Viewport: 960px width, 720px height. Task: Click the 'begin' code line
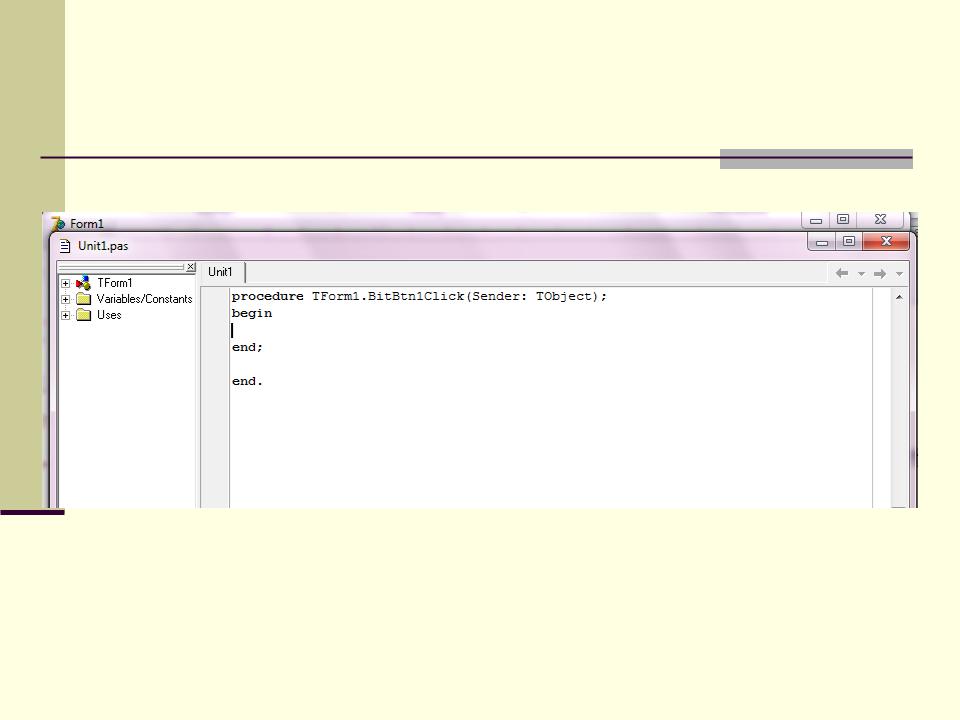click(252, 313)
